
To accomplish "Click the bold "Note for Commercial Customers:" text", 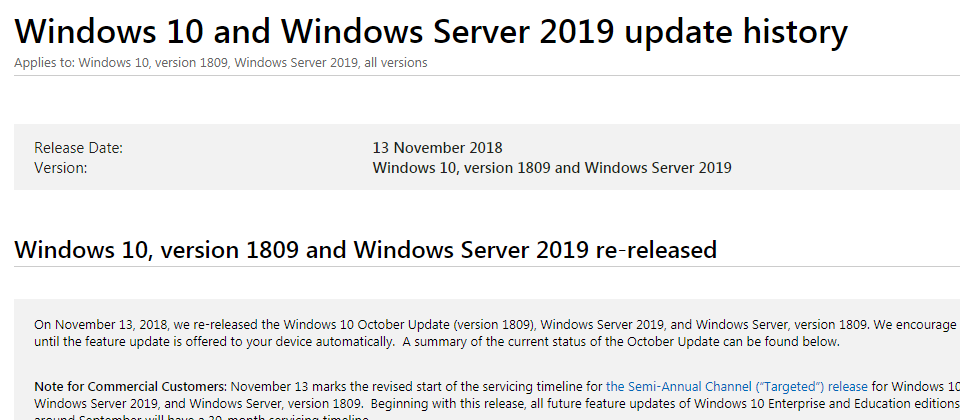I will [131, 385].
